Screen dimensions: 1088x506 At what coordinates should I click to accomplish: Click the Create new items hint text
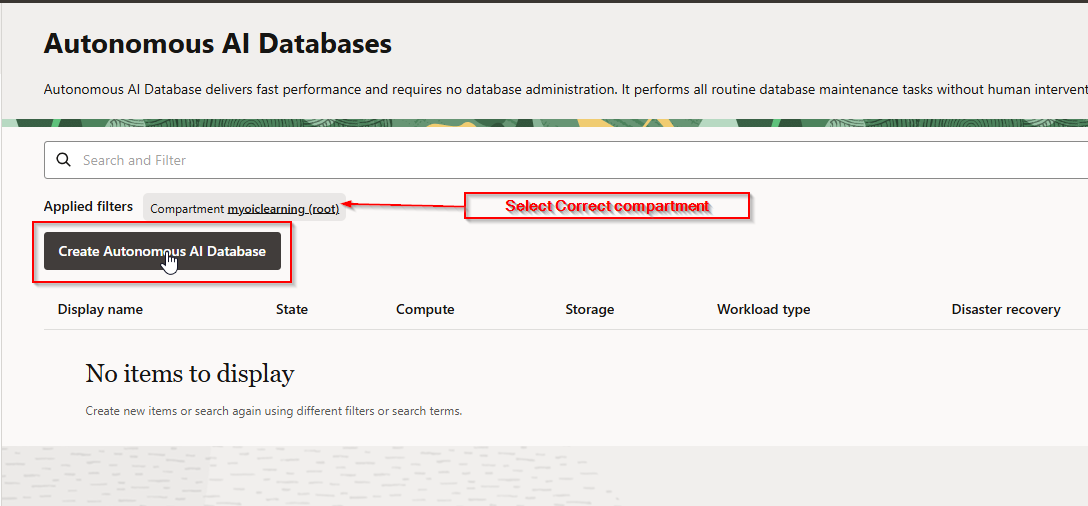click(274, 411)
